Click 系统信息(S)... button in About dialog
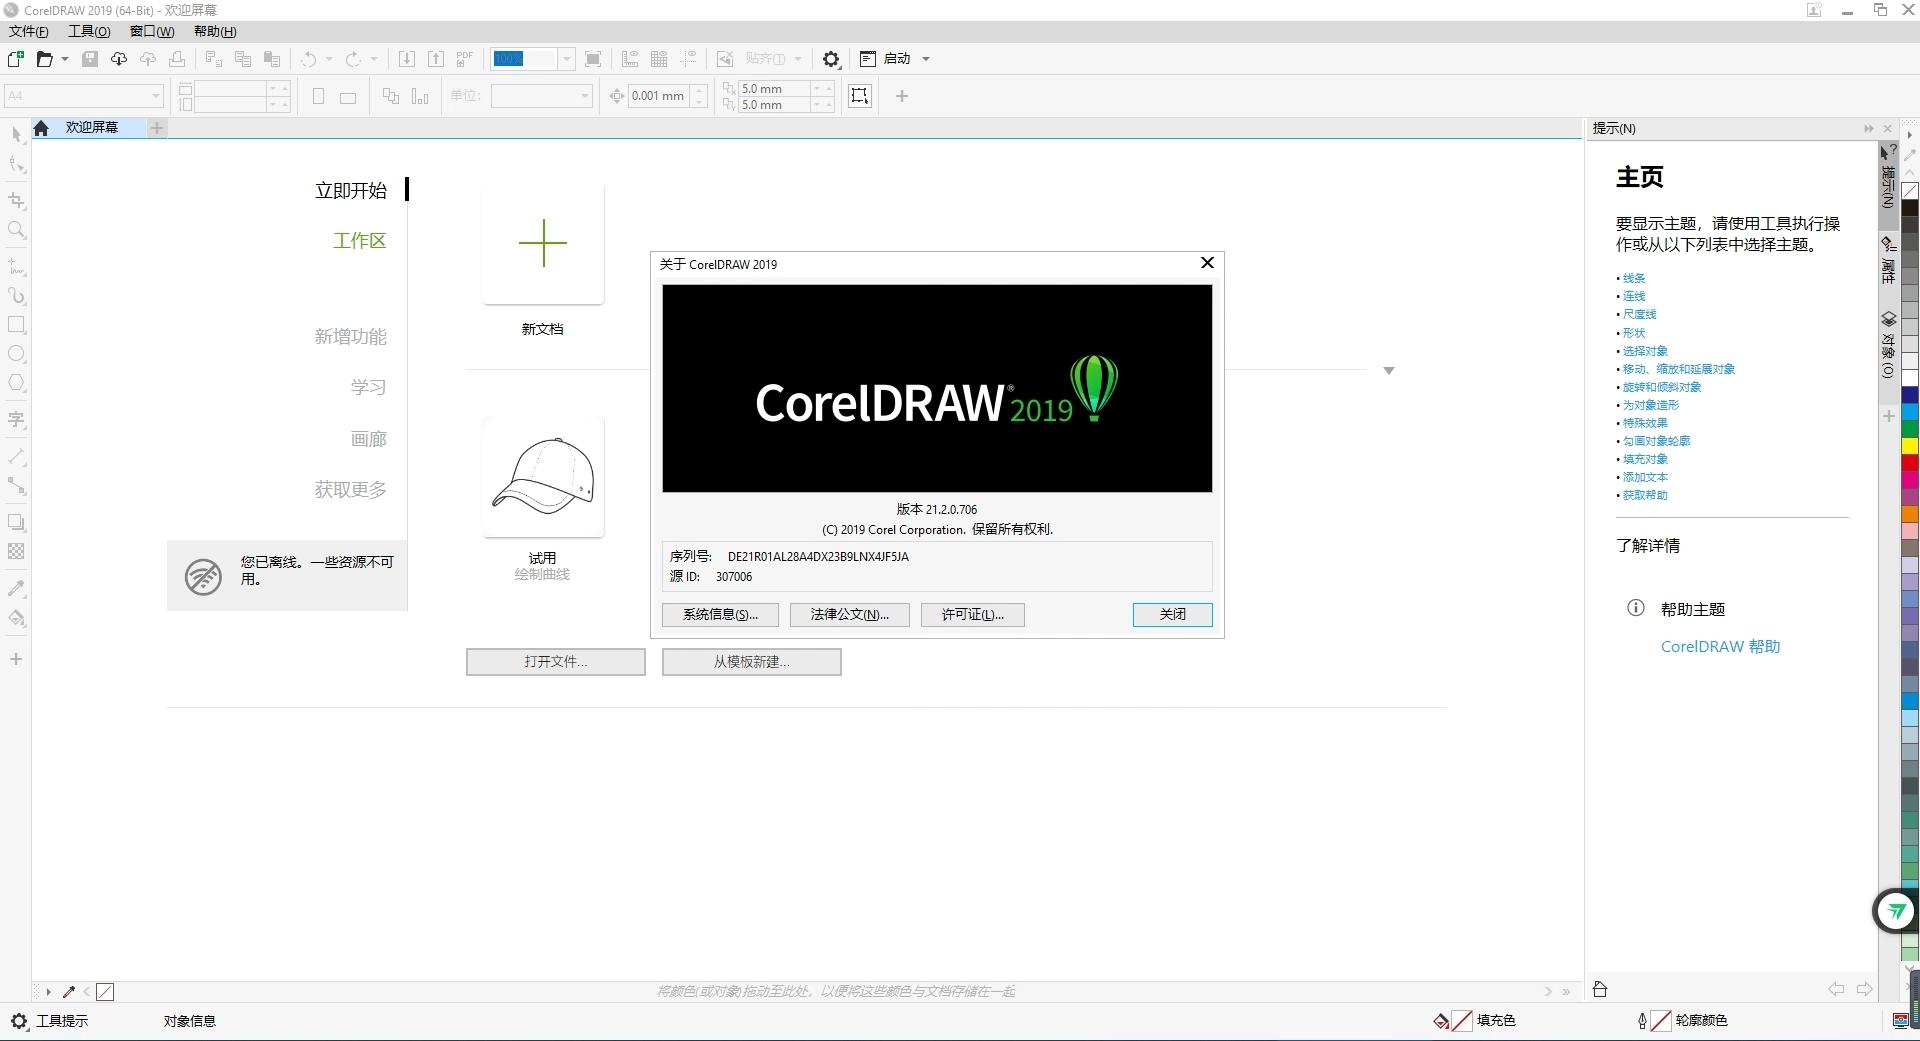The image size is (1920, 1041). (x=721, y=615)
